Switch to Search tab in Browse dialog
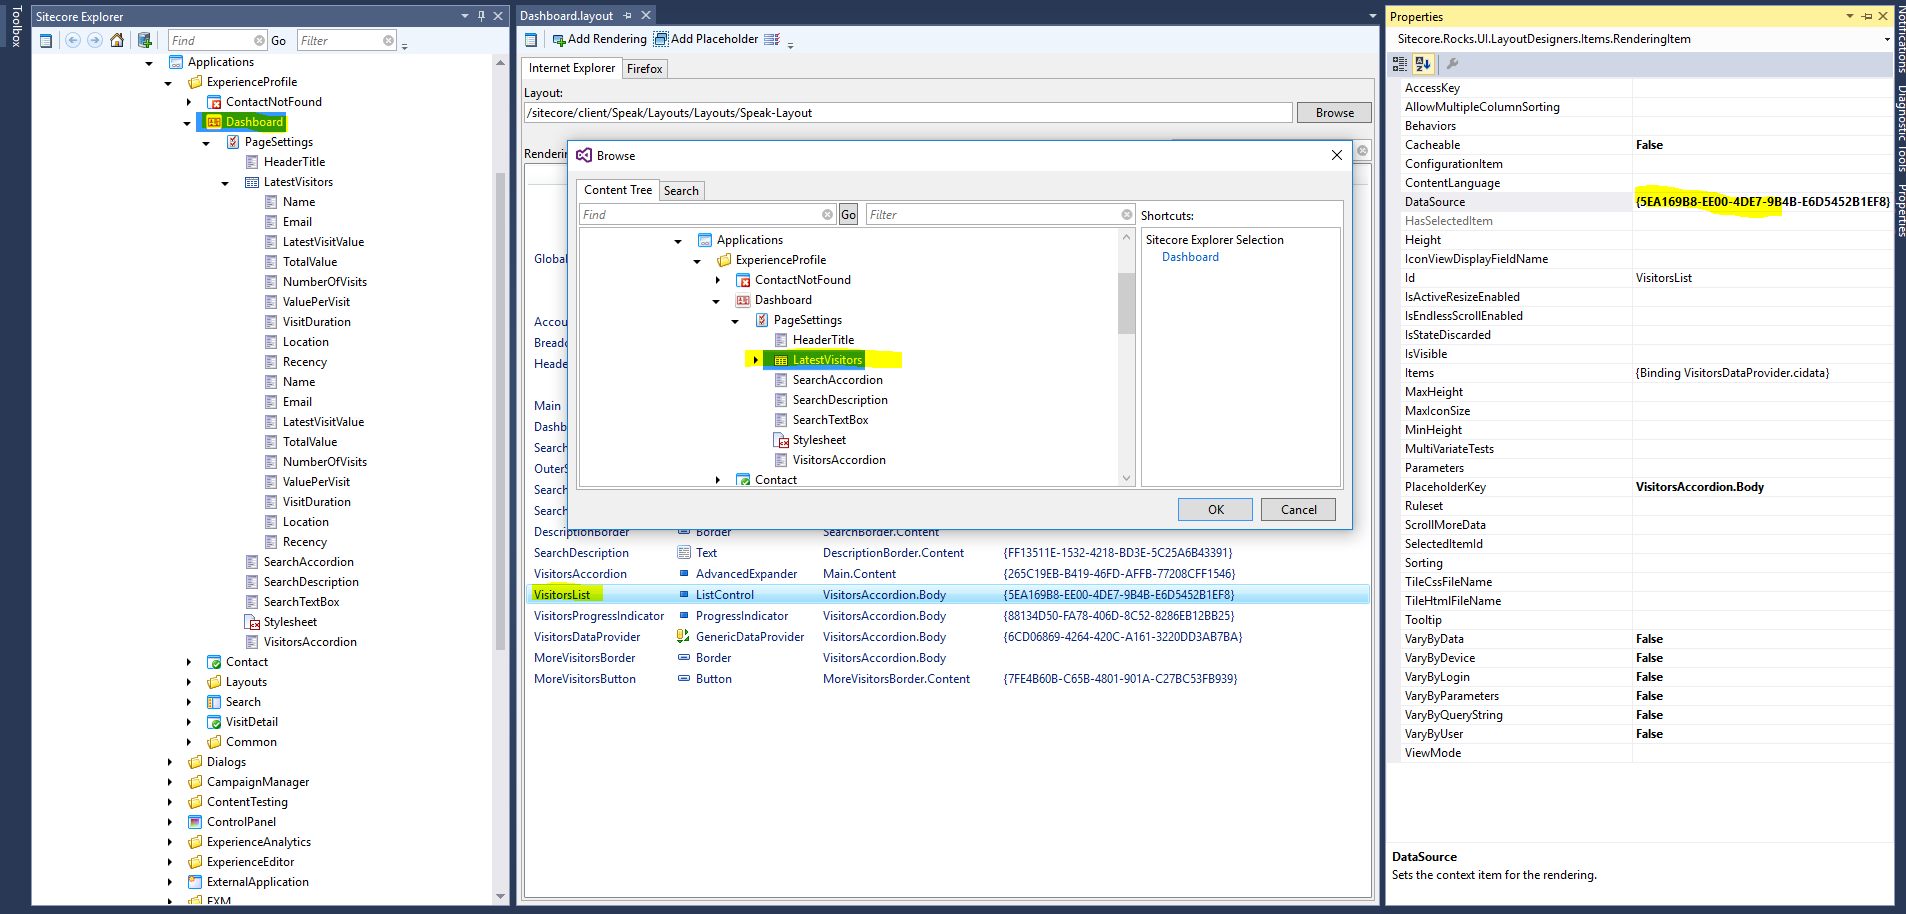This screenshot has width=1906, height=914. tap(682, 191)
